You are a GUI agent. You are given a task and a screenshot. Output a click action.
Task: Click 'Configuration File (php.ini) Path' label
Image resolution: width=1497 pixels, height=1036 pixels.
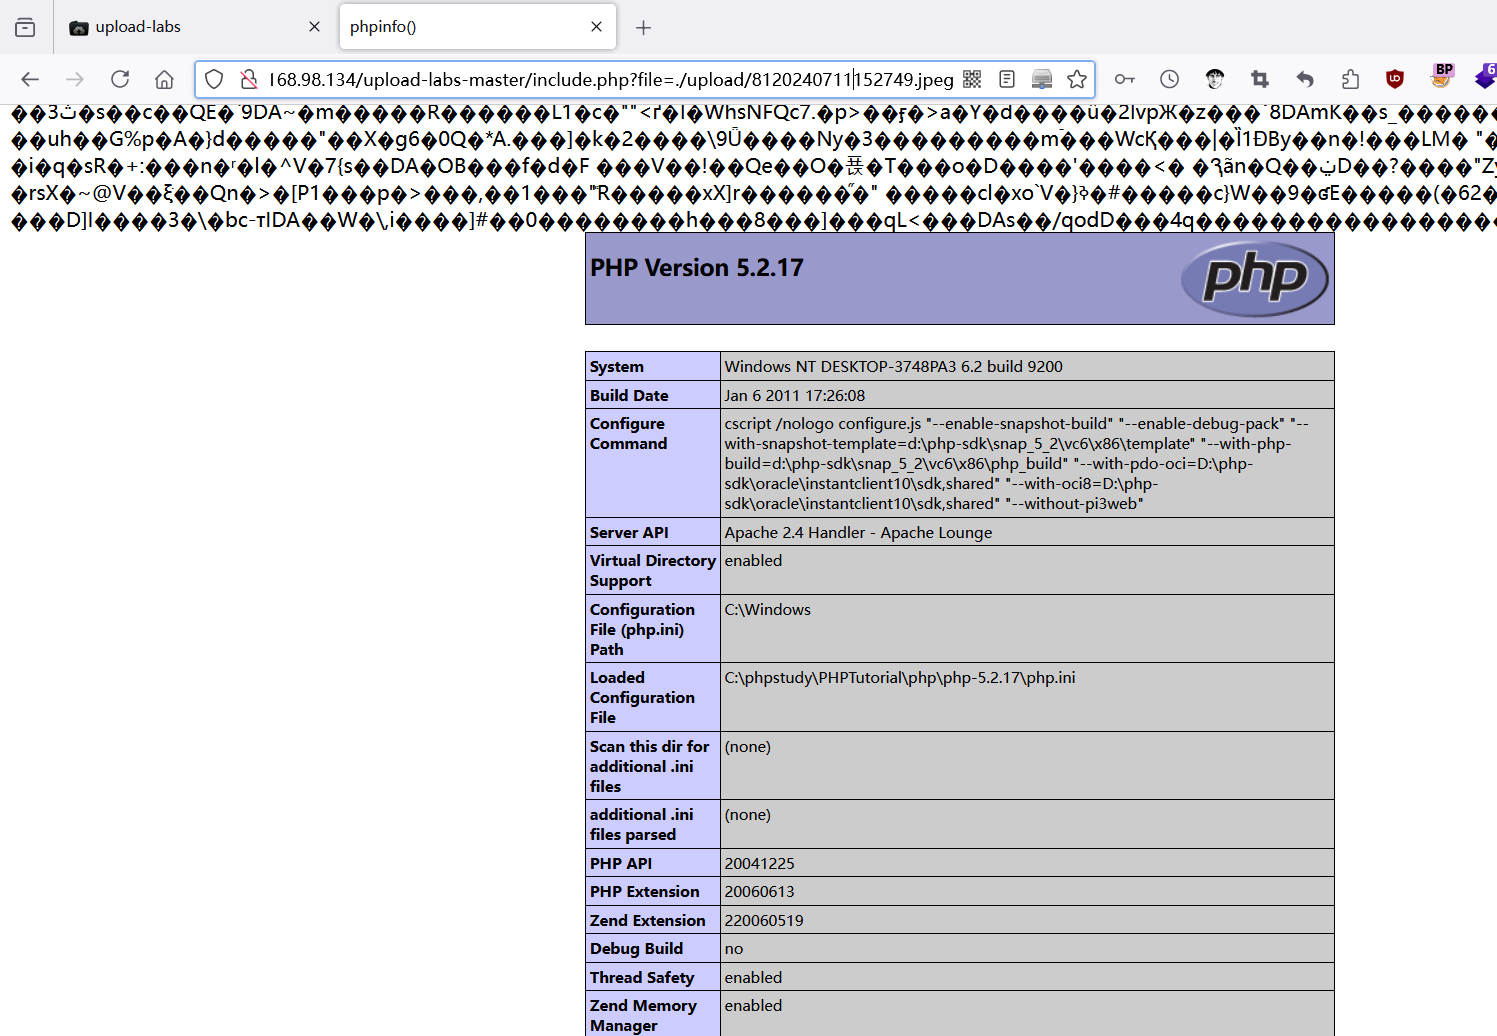coord(642,629)
